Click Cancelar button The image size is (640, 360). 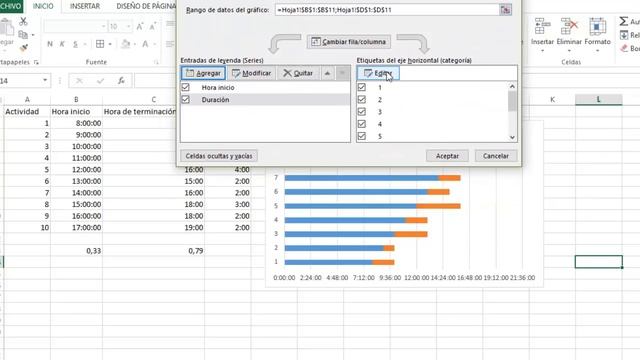coord(496,156)
